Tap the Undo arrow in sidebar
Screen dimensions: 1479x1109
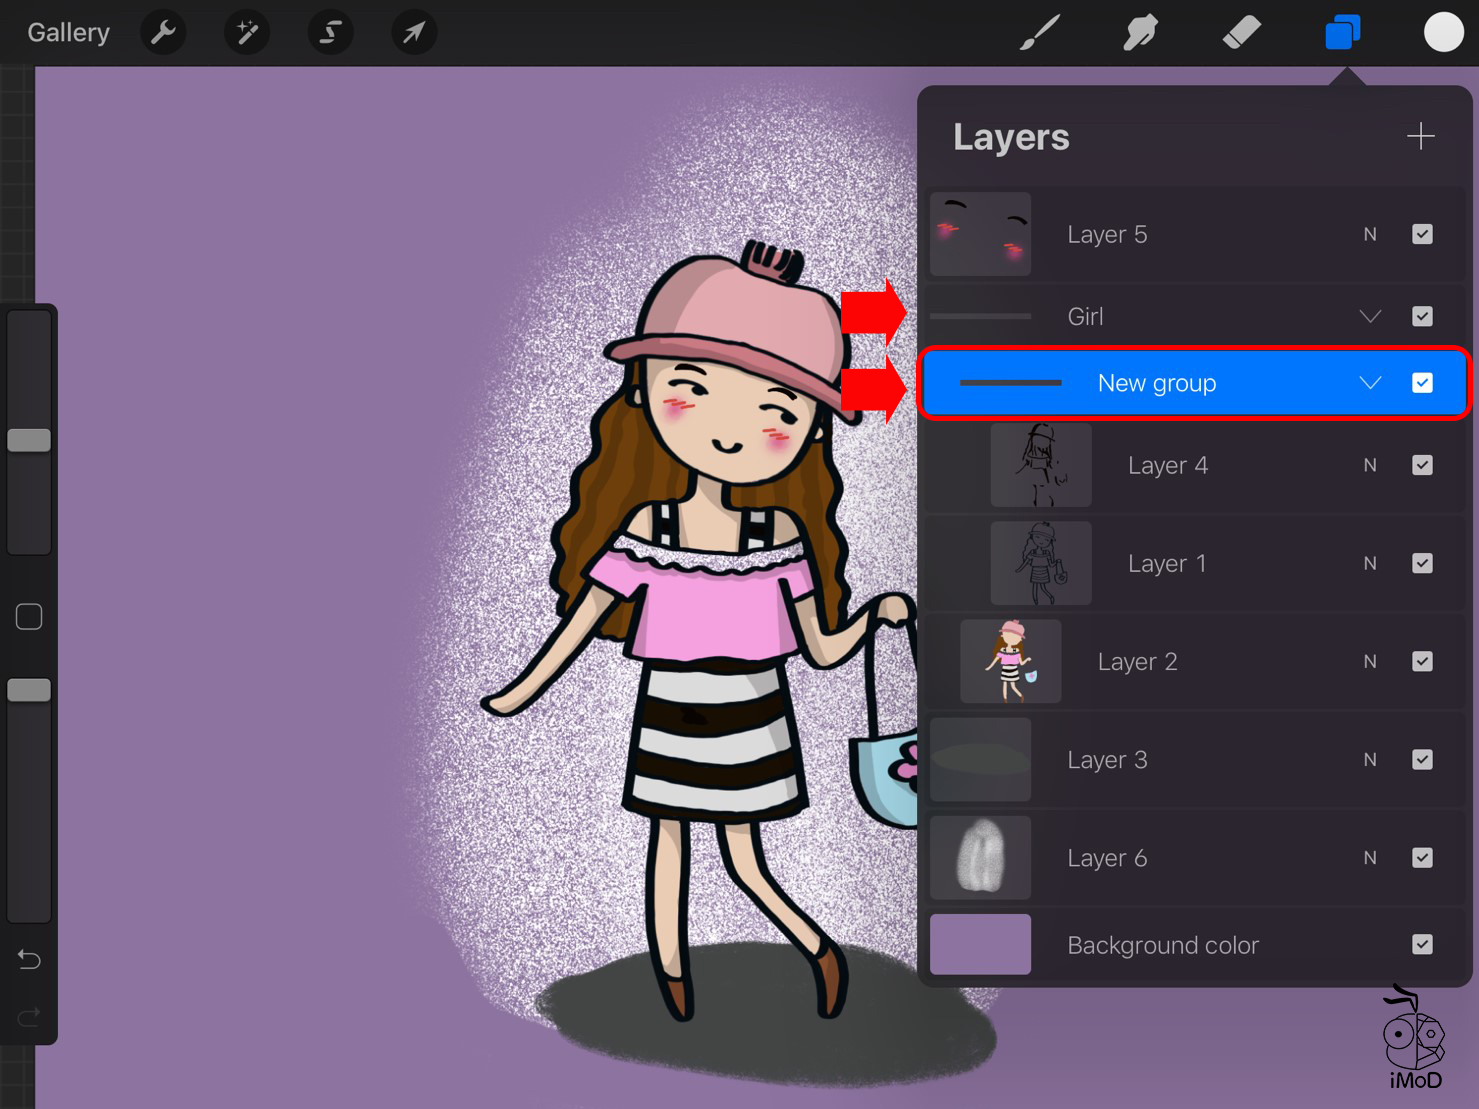click(x=29, y=960)
